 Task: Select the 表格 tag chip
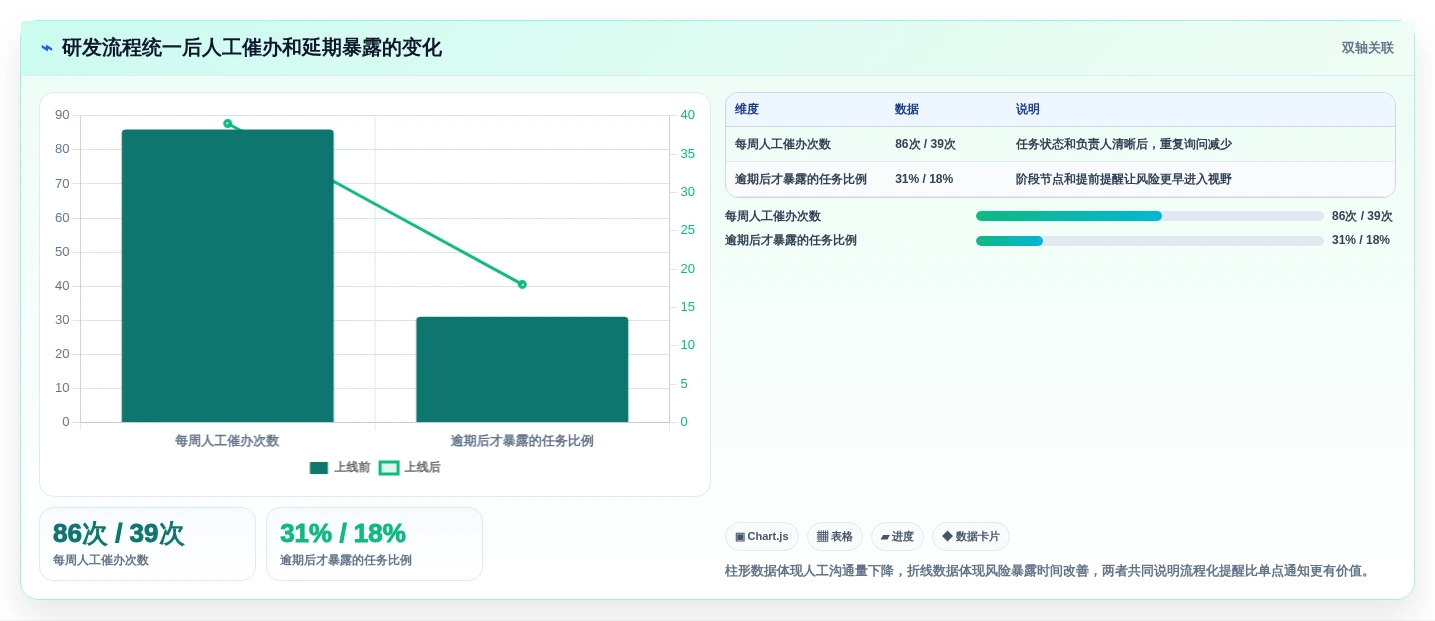click(x=835, y=537)
